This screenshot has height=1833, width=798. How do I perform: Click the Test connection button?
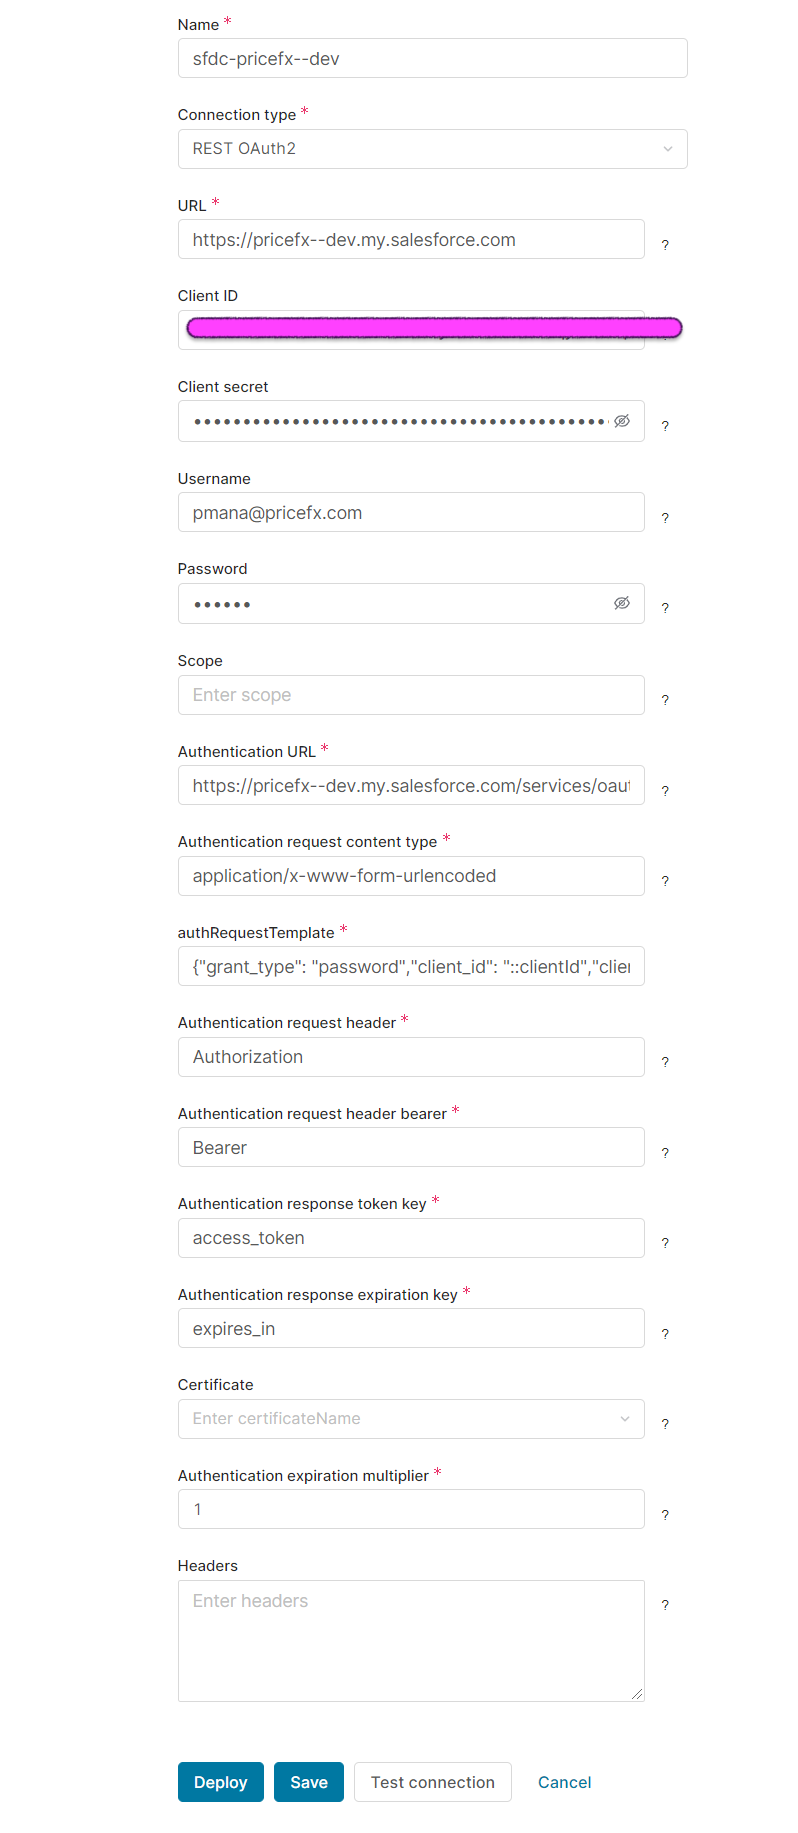(433, 1782)
